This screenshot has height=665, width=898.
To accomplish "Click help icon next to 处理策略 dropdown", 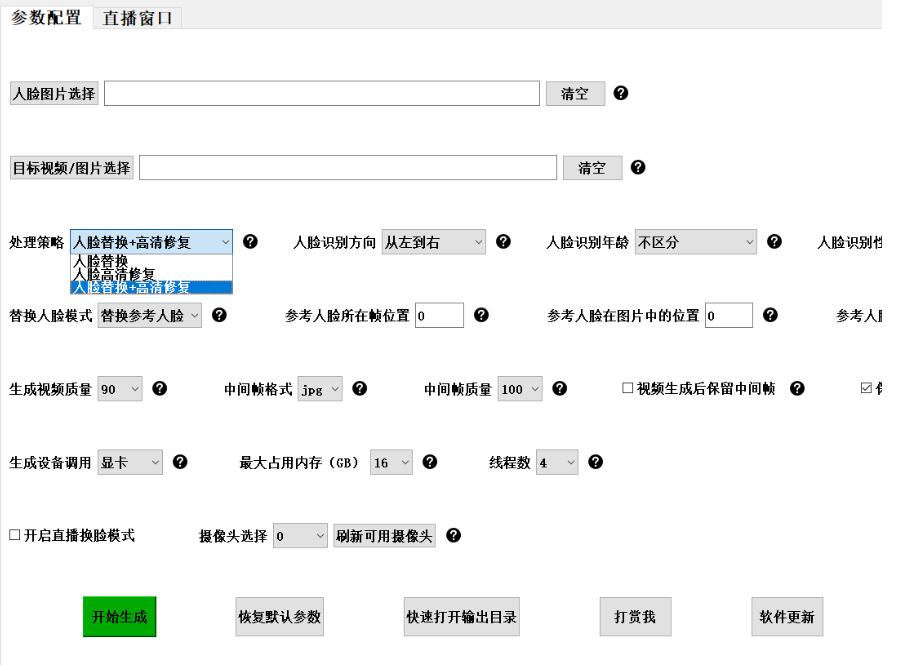I will [x=251, y=241].
